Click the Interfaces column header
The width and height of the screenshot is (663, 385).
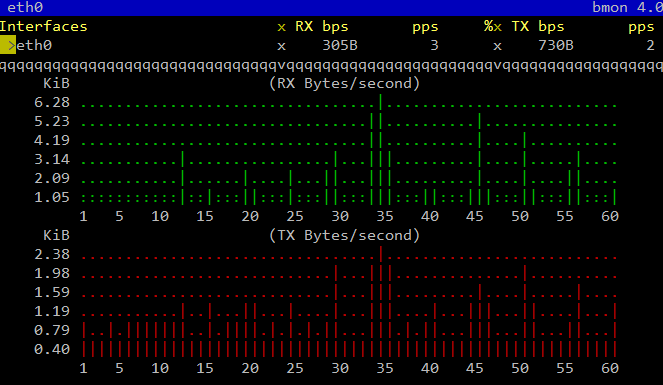(x=44, y=27)
